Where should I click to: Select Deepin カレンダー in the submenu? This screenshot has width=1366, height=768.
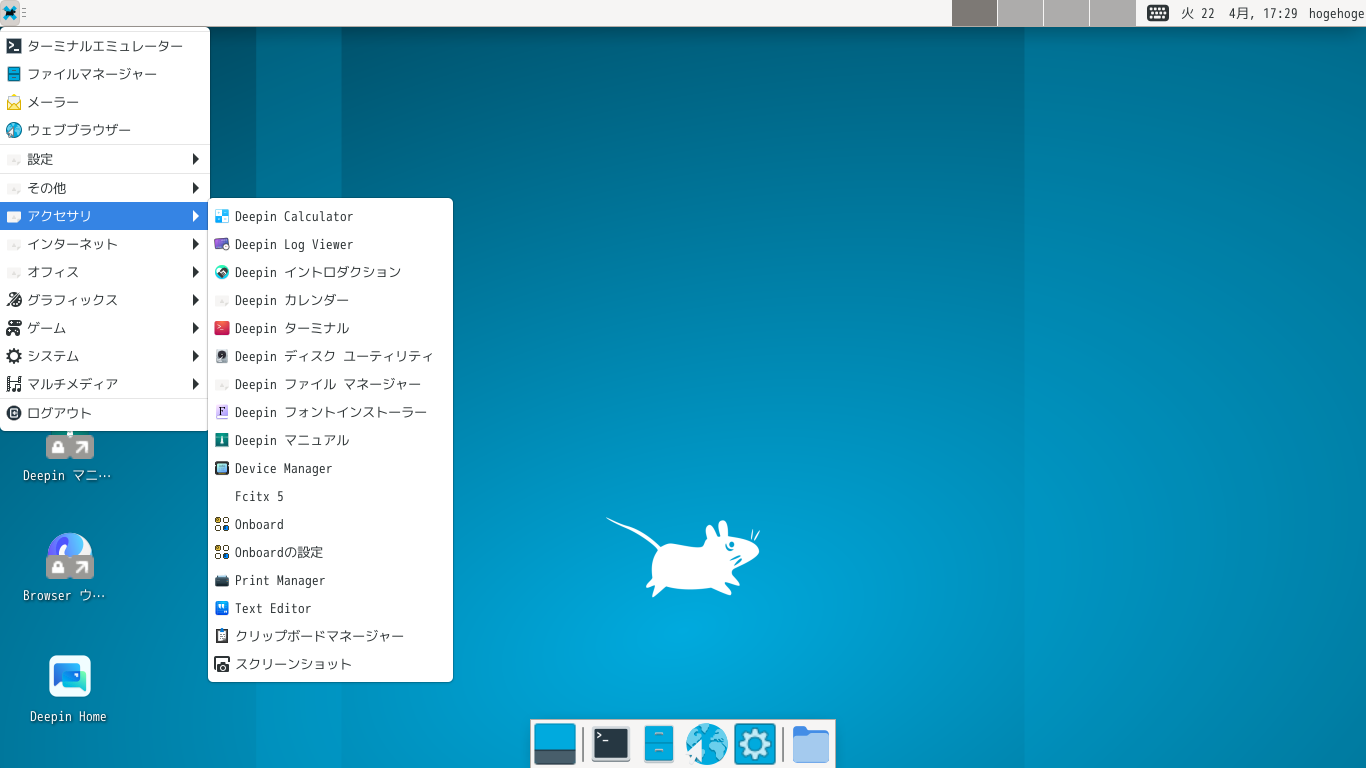[330, 300]
